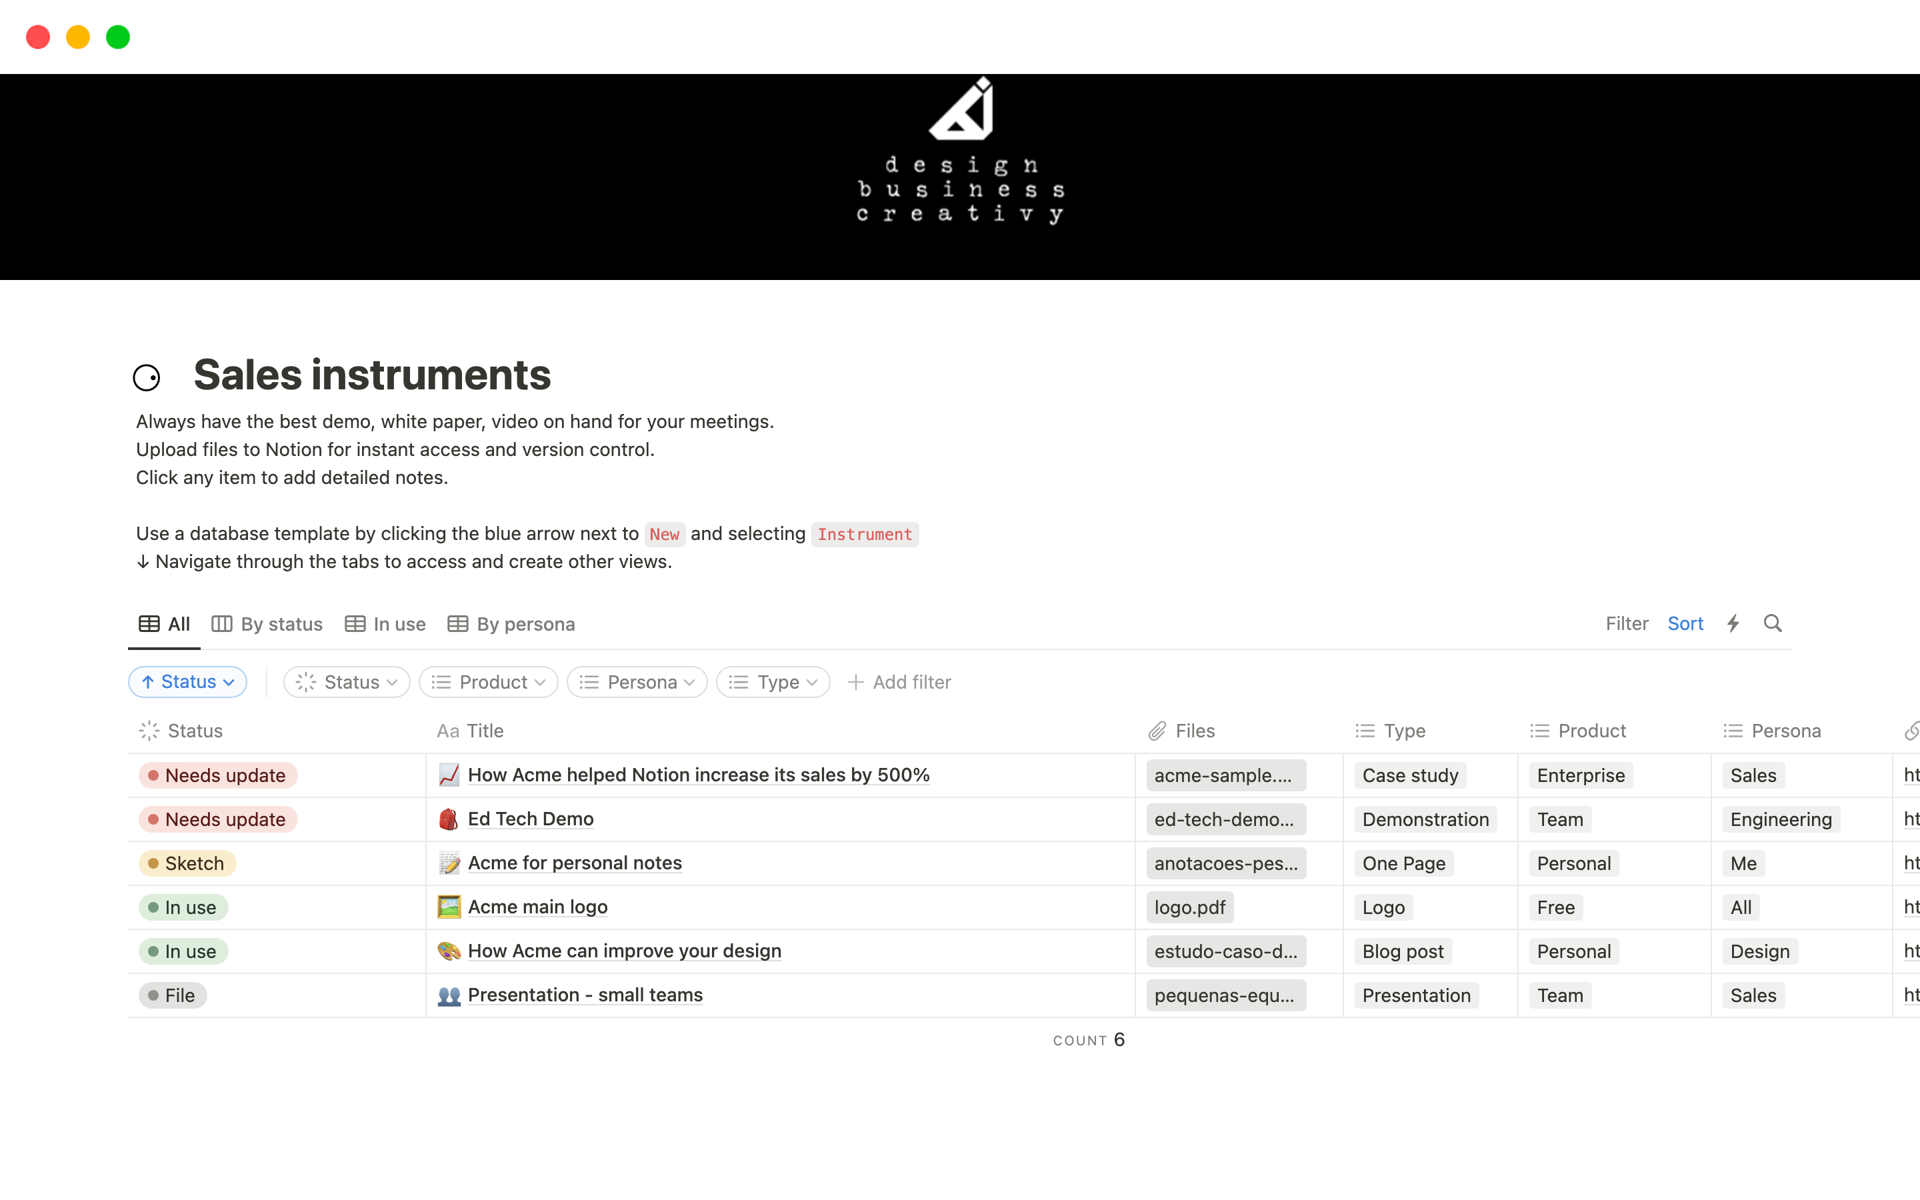
Task: Click the Add filter button
Action: pos(899,682)
